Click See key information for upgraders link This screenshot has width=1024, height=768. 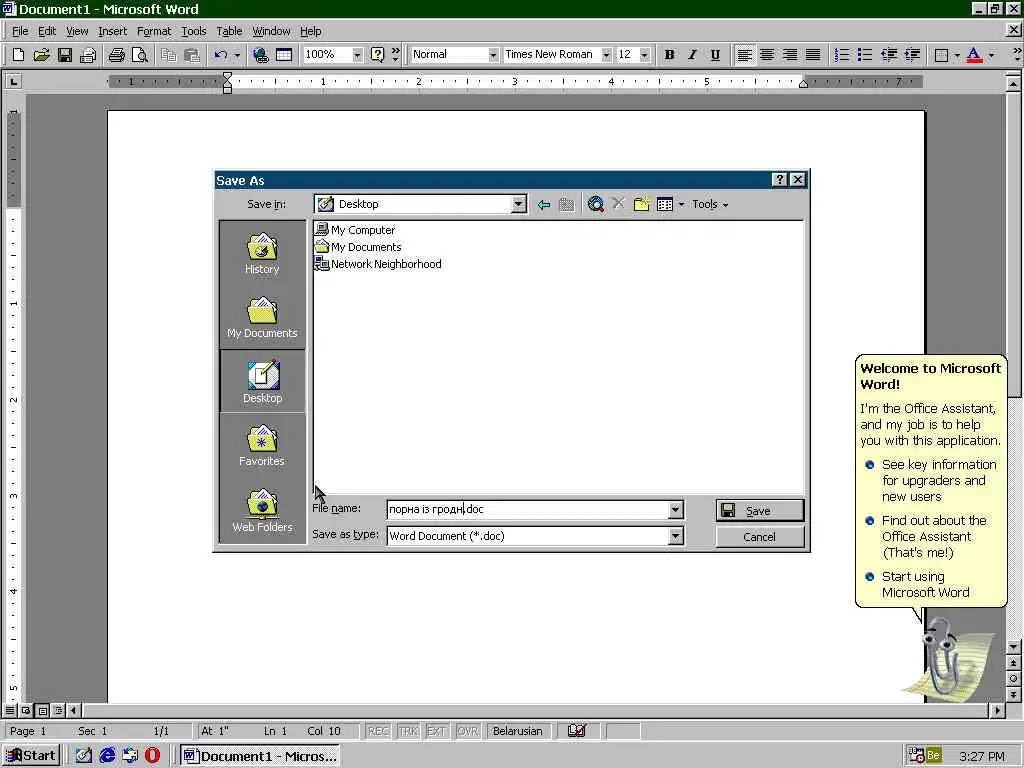(938, 481)
